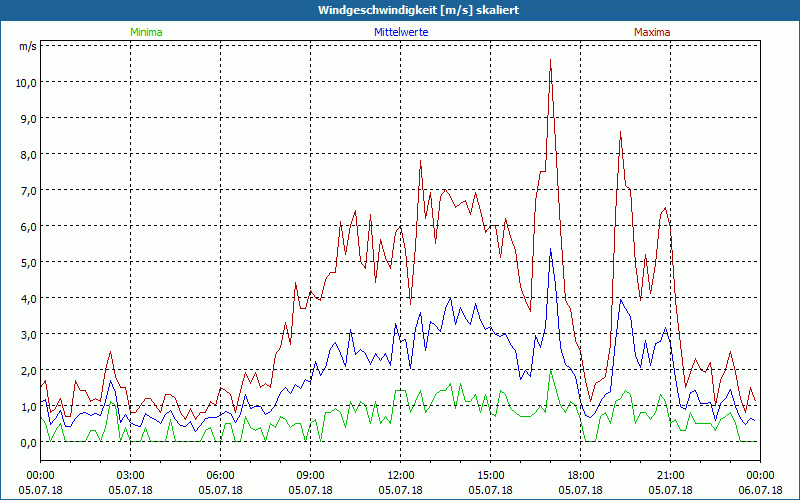Screen dimensions: 800x500
Task: Click the m/s unit label on the y-axis
Action: point(27,46)
